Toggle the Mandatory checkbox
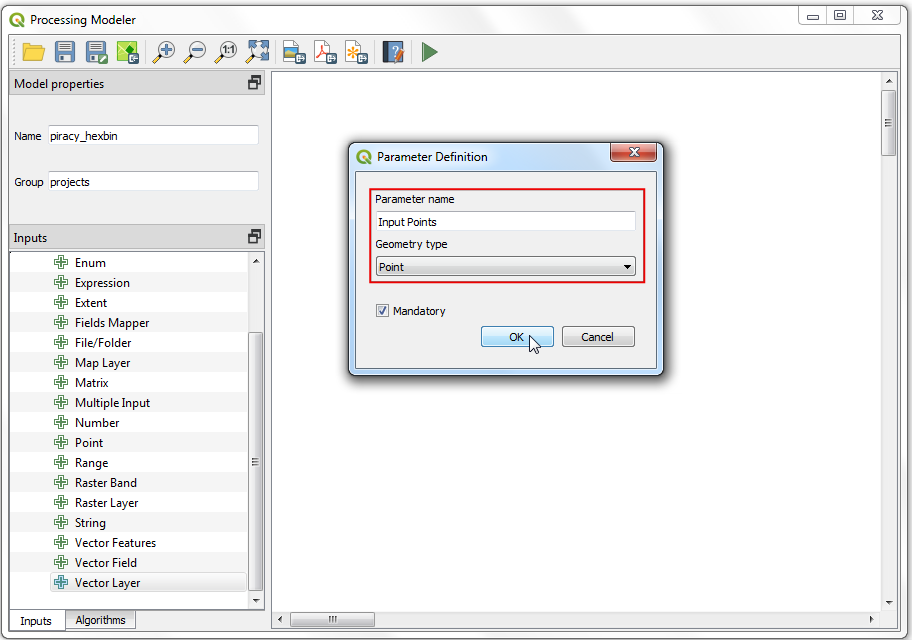 click(382, 311)
